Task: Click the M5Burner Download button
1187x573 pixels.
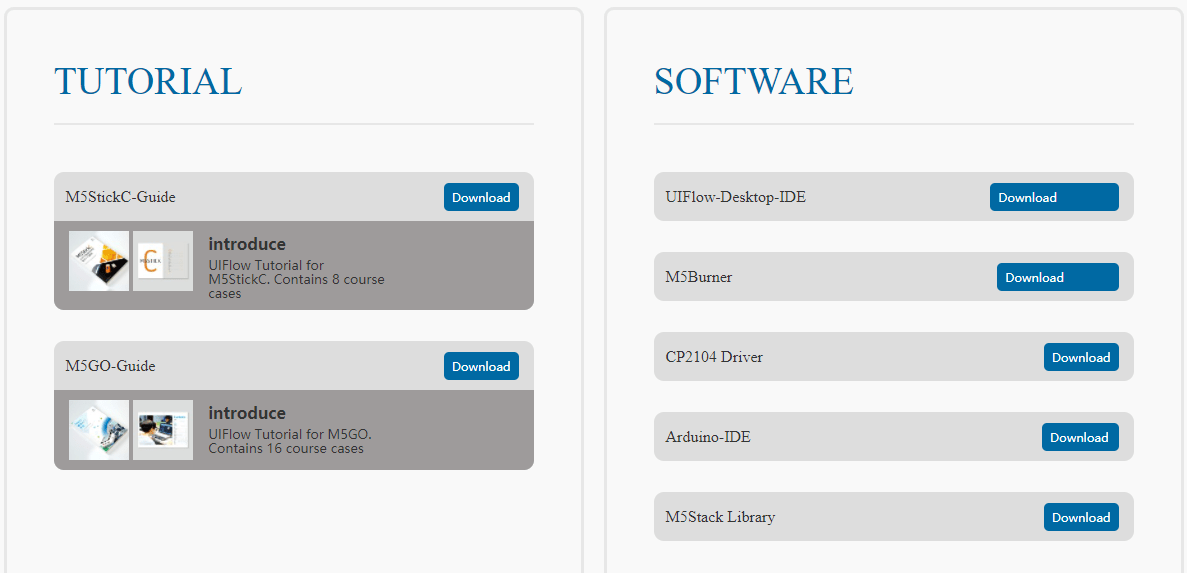Action: (x=1057, y=277)
